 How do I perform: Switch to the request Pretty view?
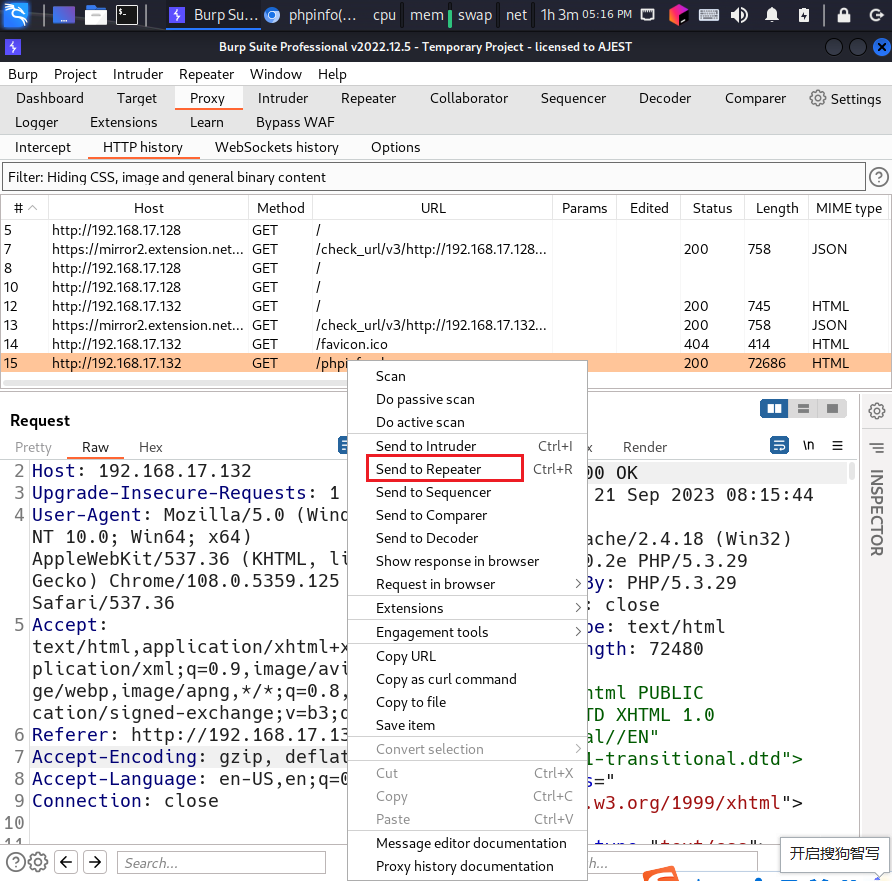point(33,447)
